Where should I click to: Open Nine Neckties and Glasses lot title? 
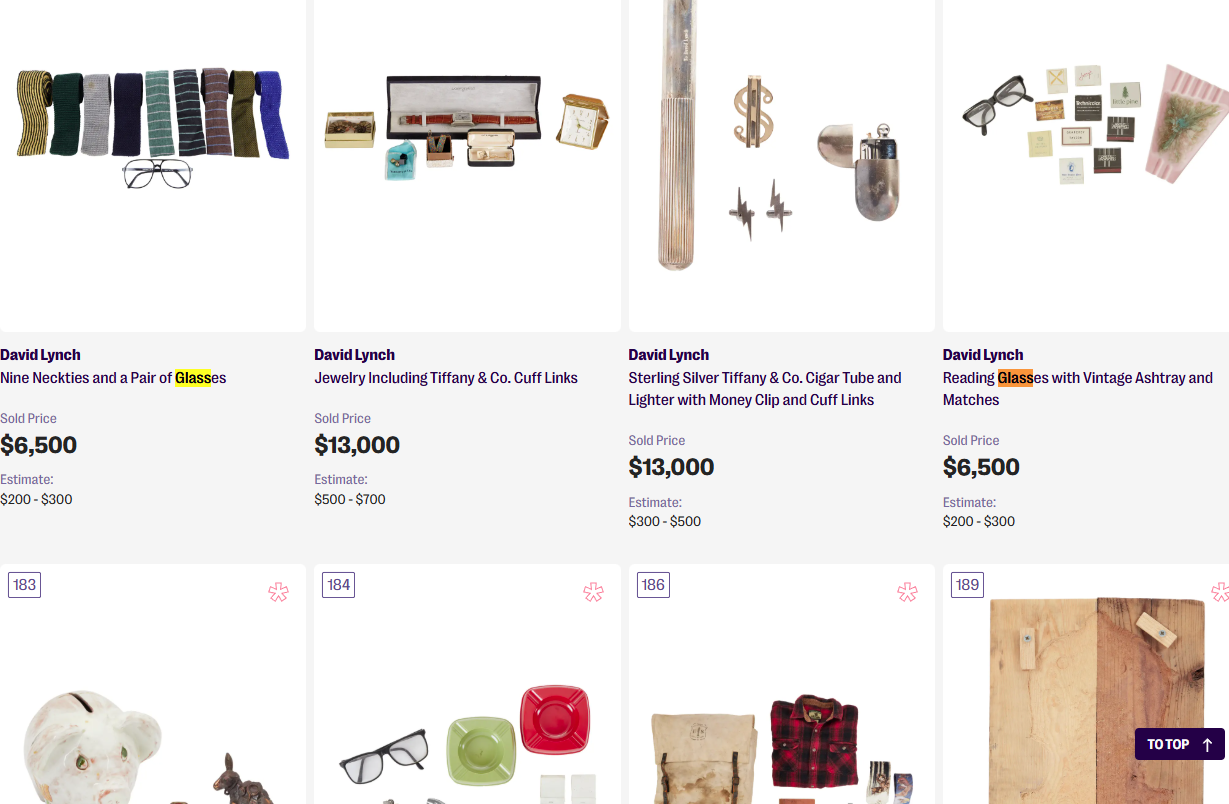tap(113, 378)
